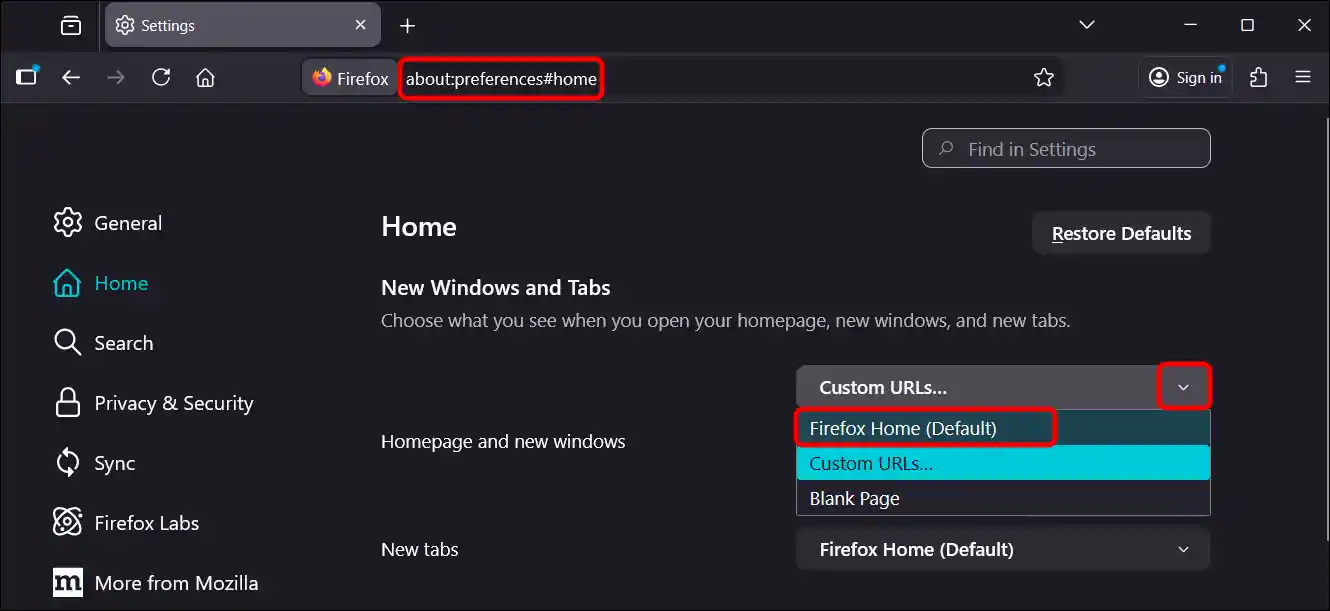Click the Home icon in the sidebar
The width and height of the screenshot is (1330, 611).
[x=119, y=283]
